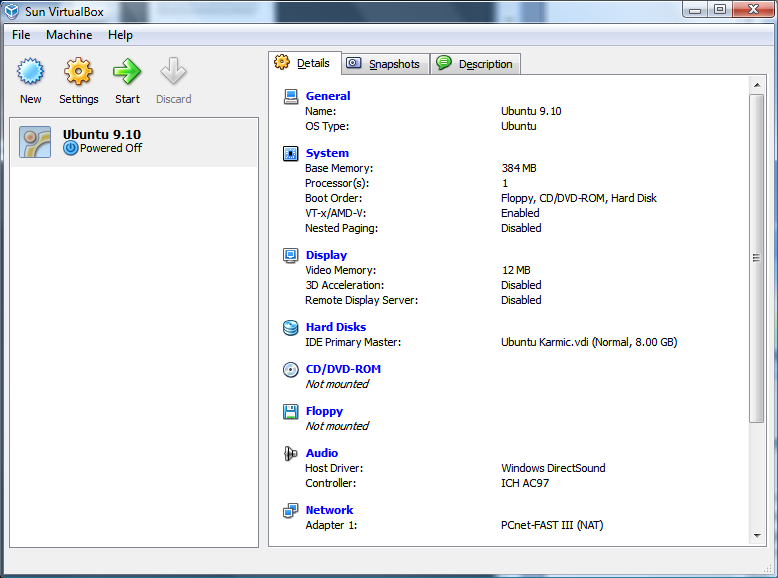Image resolution: width=778 pixels, height=578 pixels.
Task: Maximize the Sun VirtualBox window
Action: coord(720,9)
